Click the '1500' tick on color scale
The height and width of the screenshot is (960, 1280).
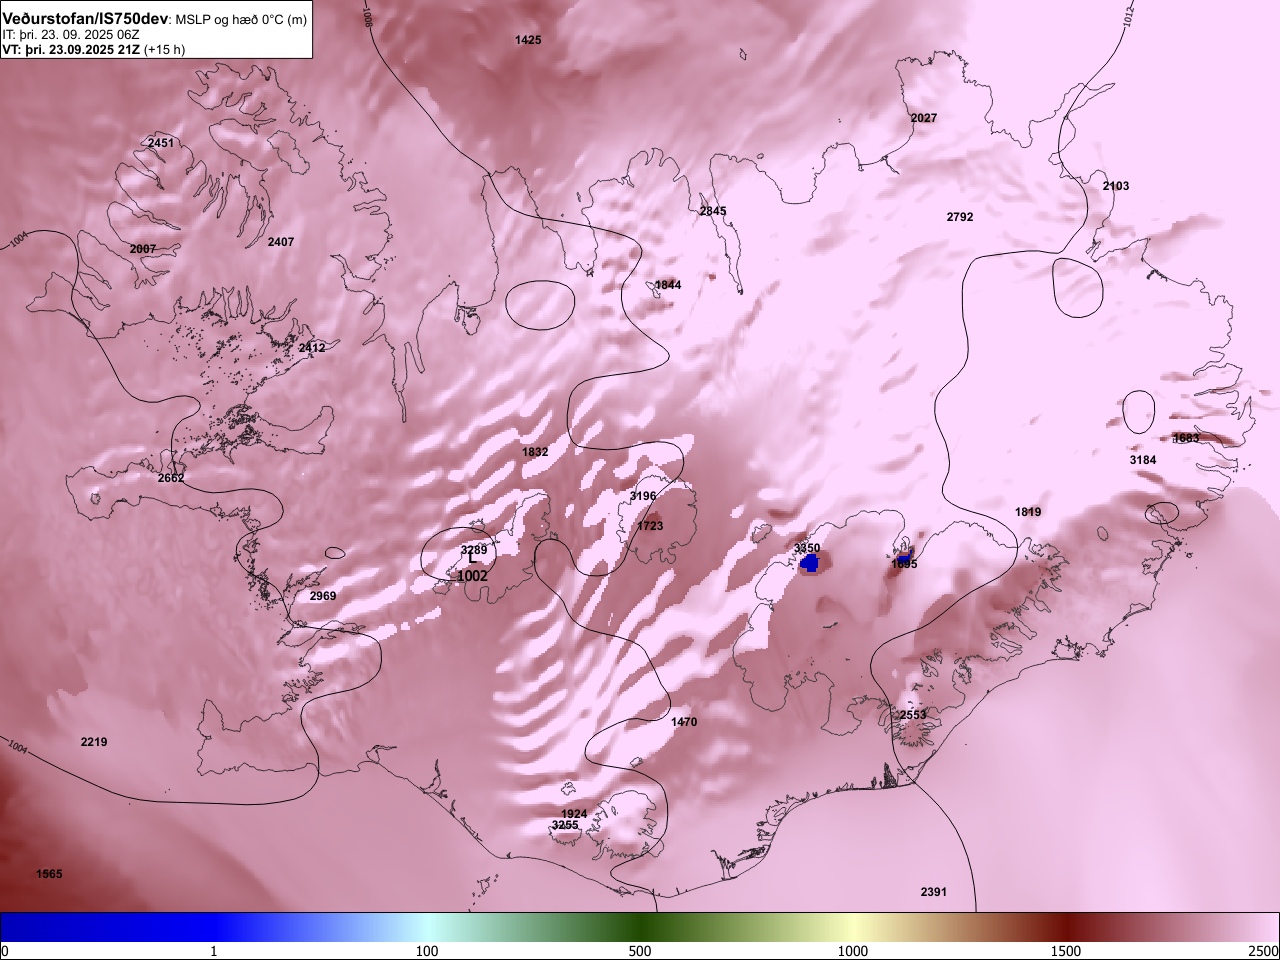point(1066,951)
